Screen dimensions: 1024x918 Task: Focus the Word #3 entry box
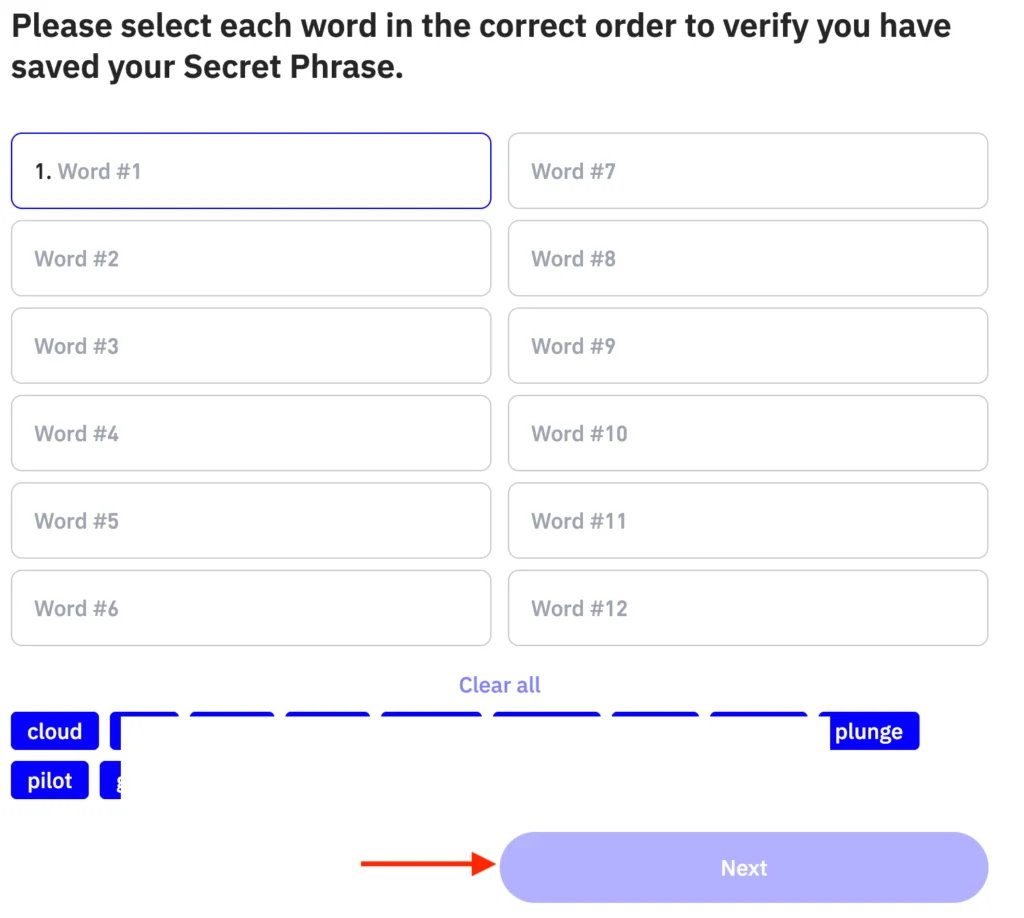(251, 346)
